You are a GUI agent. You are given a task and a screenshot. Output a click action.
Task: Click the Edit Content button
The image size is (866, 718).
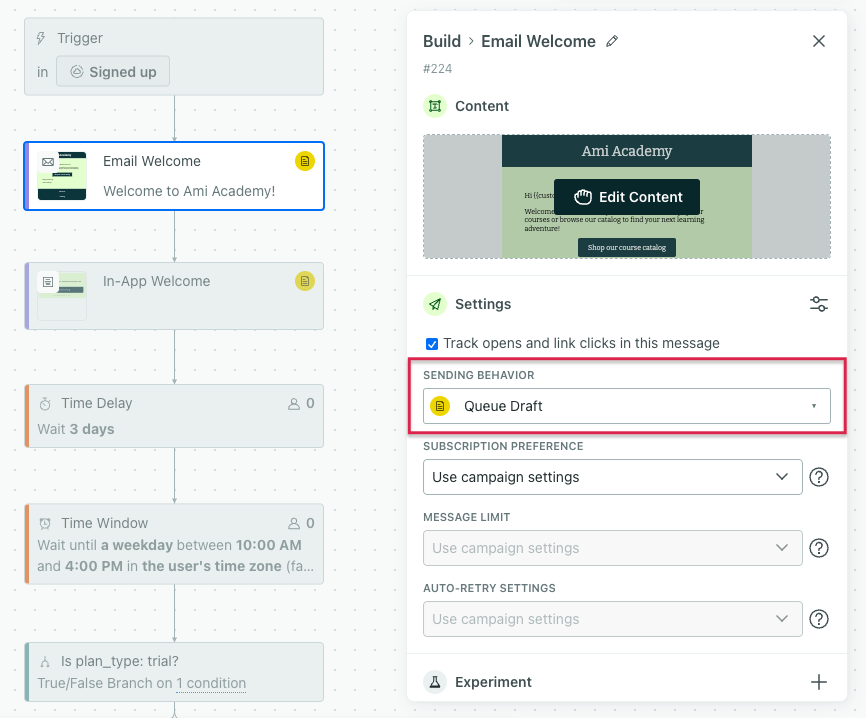[627, 197]
